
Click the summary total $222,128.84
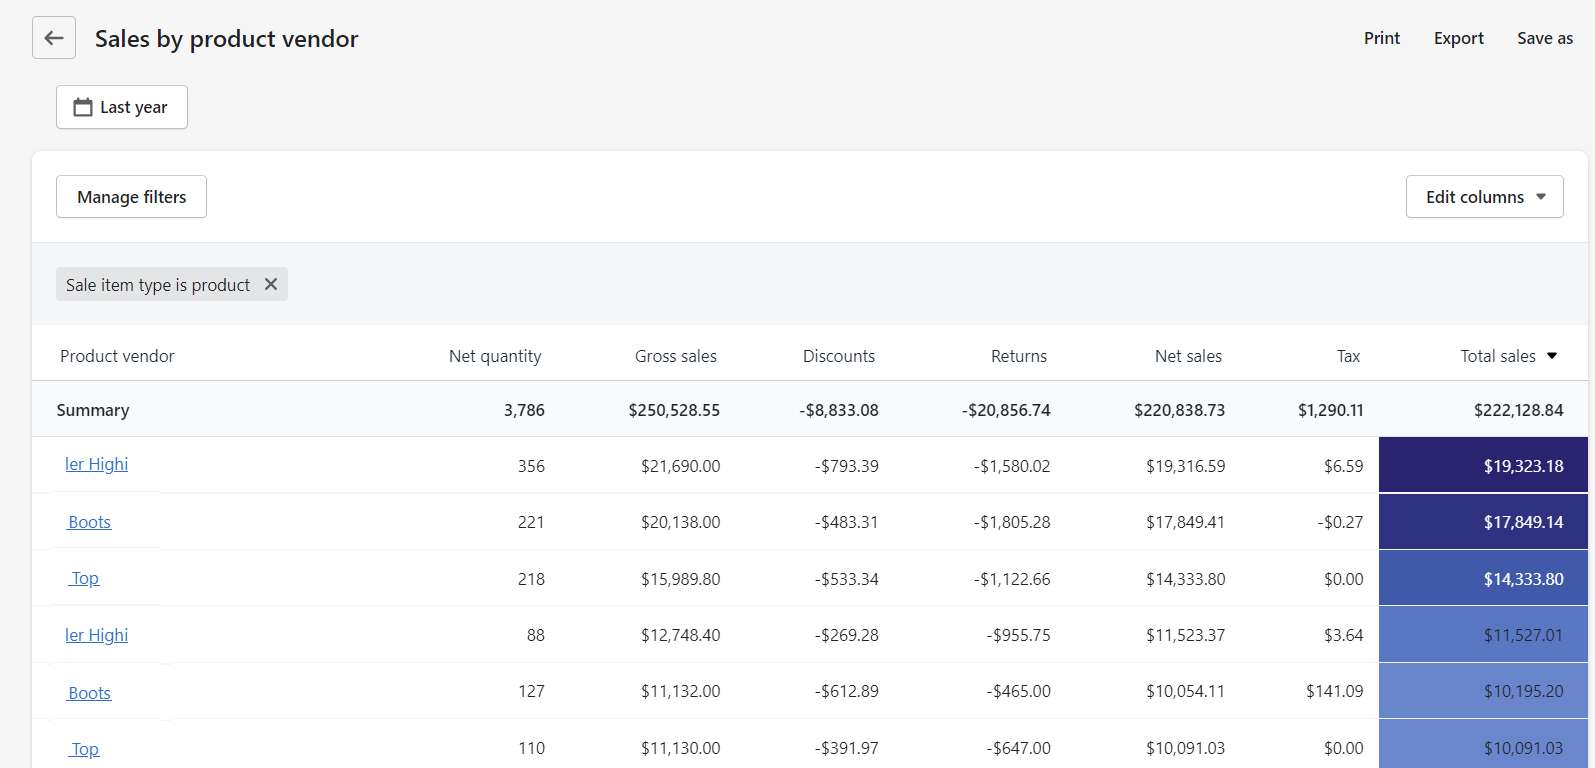(1519, 410)
